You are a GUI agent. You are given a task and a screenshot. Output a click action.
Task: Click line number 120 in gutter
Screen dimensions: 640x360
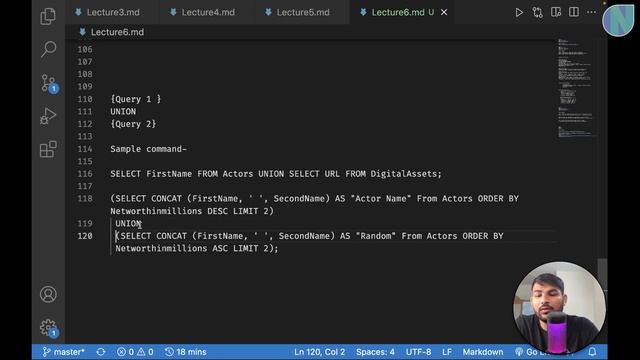(85, 236)
